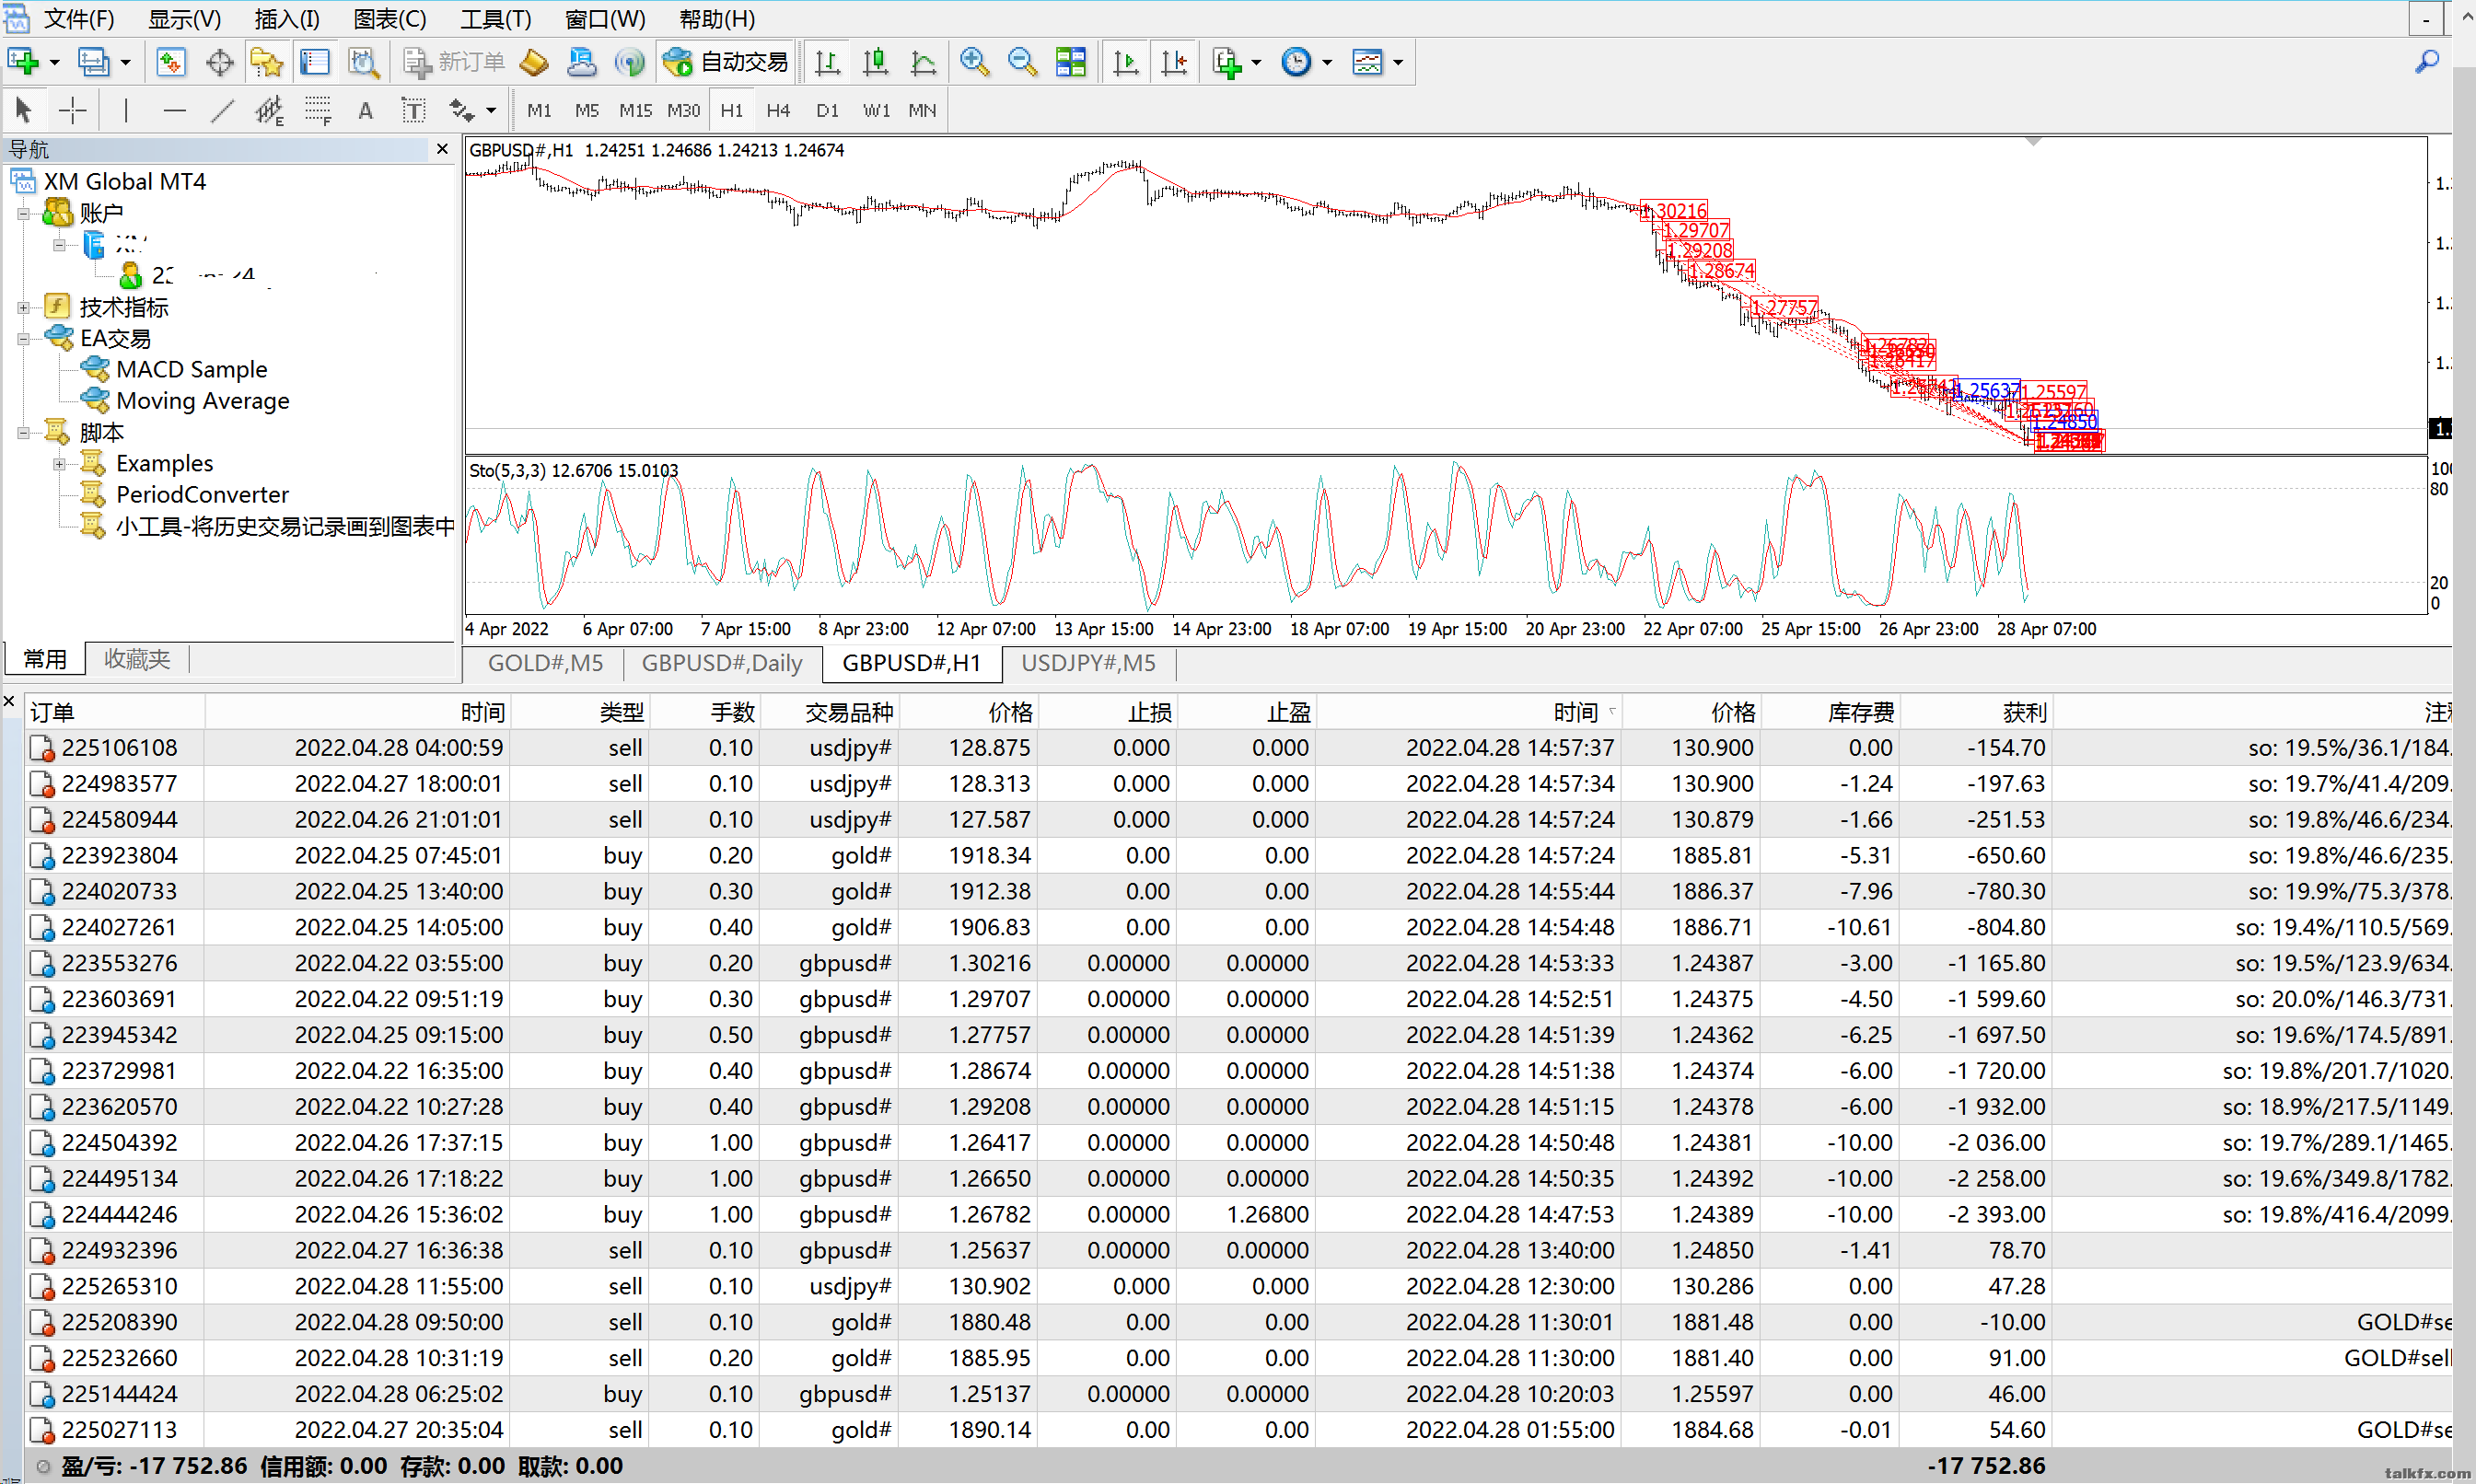Select the equidistant channel tool

(270, 110)
